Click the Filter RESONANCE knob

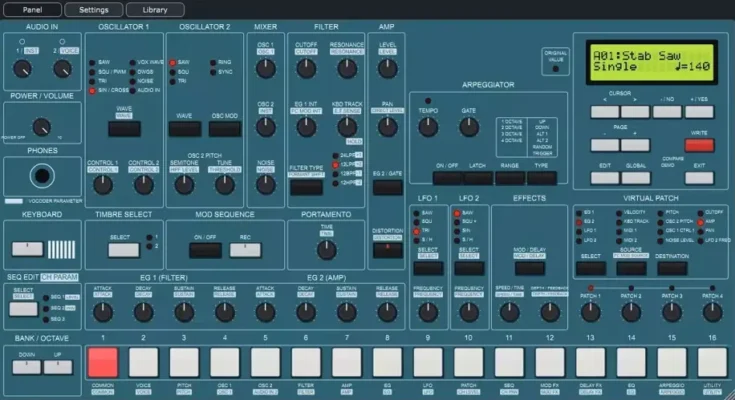[347, 69]
